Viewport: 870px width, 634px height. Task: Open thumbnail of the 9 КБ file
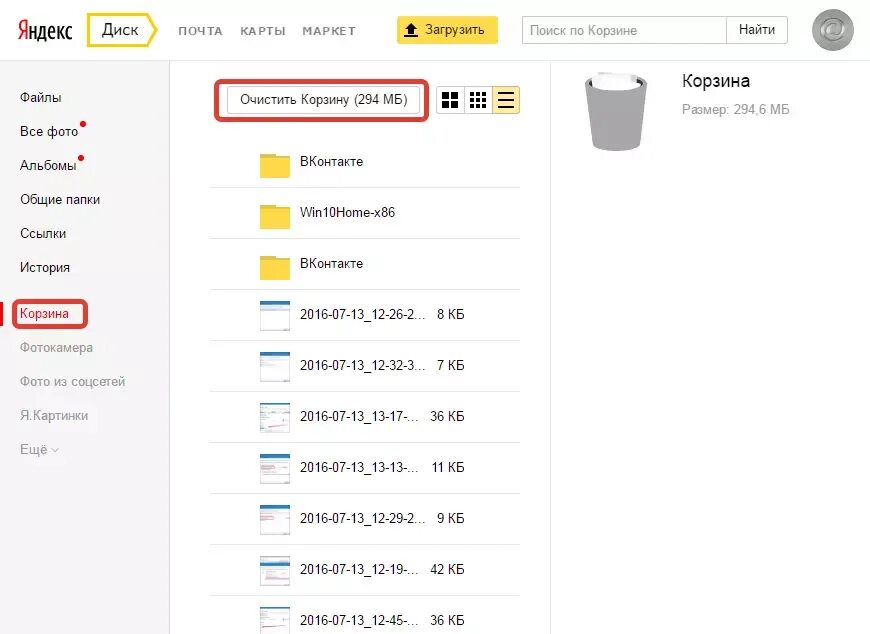pos(275,519)
